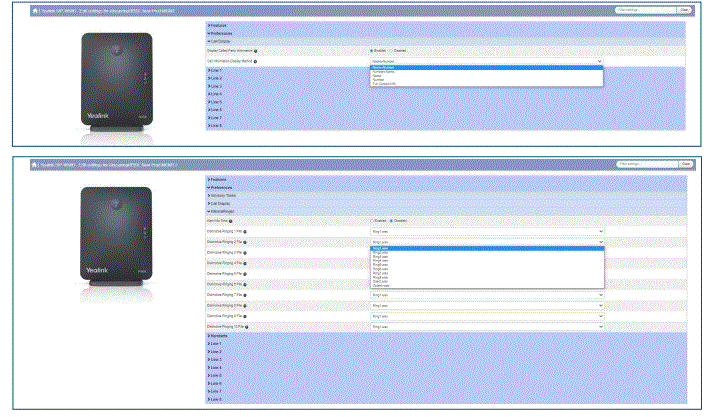
Task: Select the Disabled radio in the bottom screenshot
Action: 391,221
